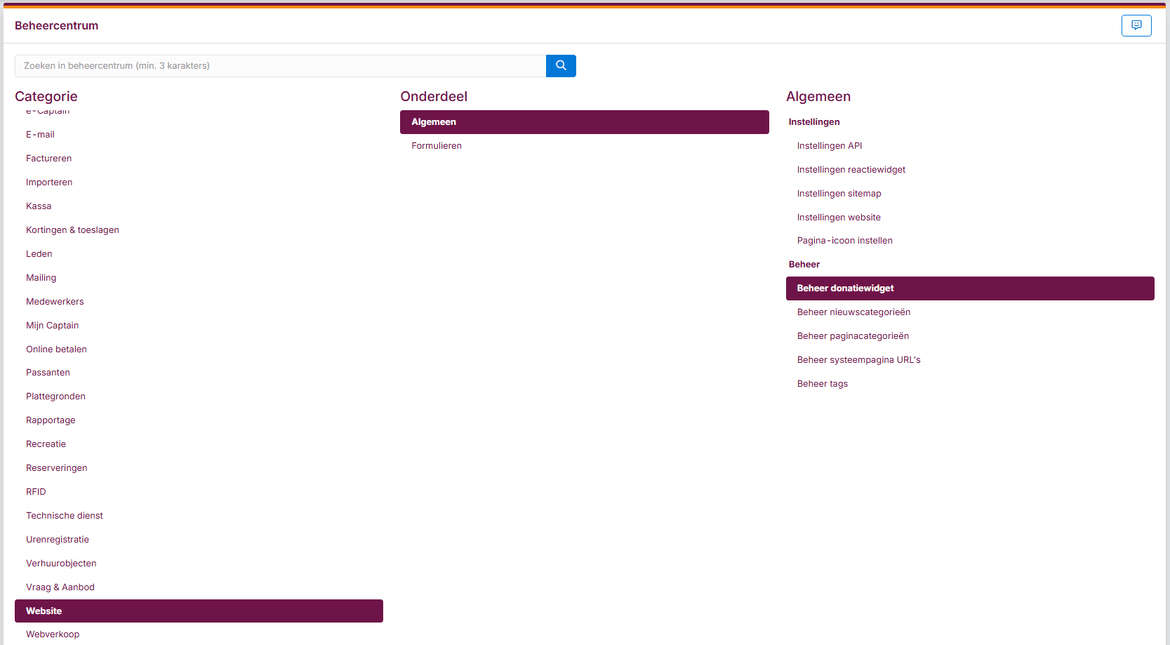The width and height of the screenshot is (1170, 645).
Task: Select the Algemeen onderdeel
Action: click(584, 122)
